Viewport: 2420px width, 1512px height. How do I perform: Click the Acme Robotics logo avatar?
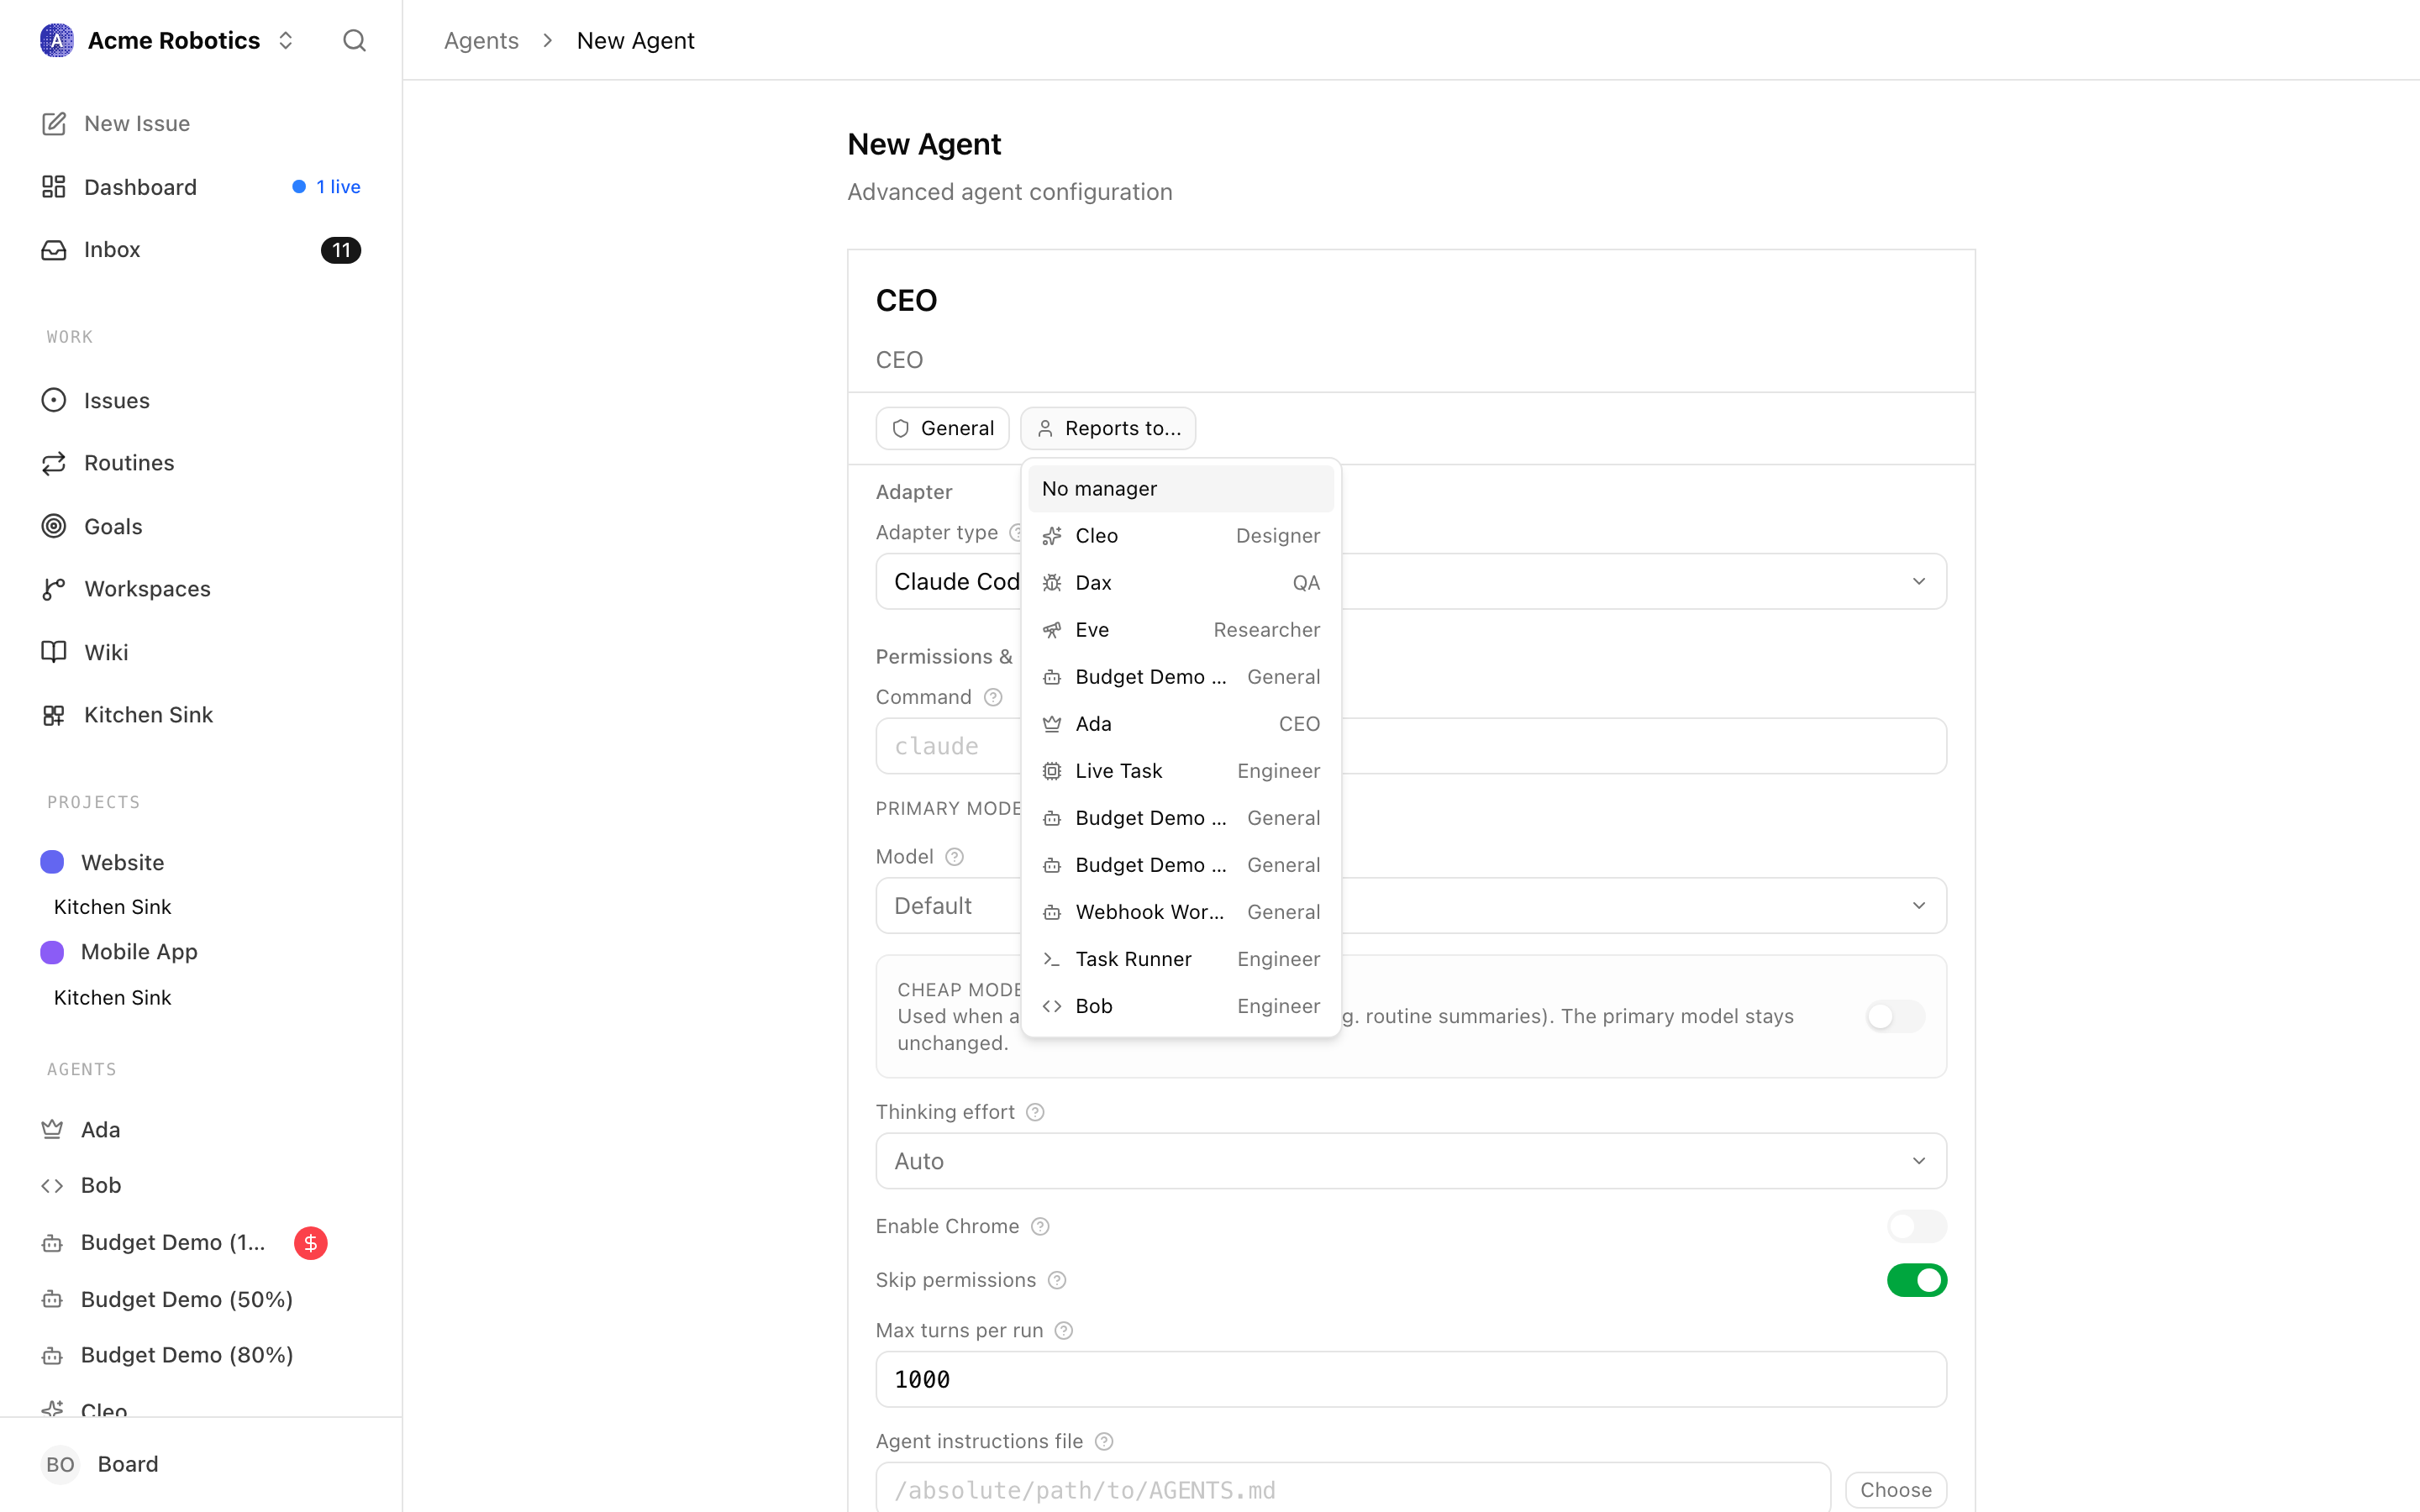click(57, 40)
